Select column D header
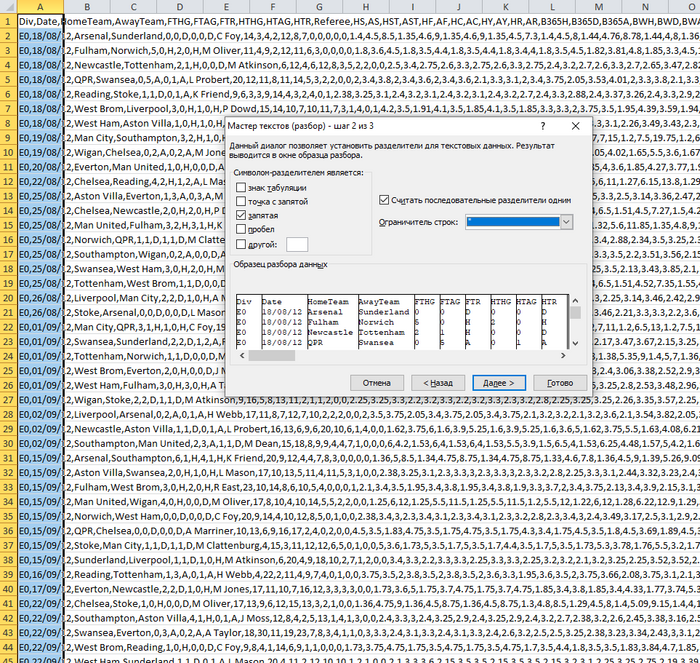 point(180,7)
